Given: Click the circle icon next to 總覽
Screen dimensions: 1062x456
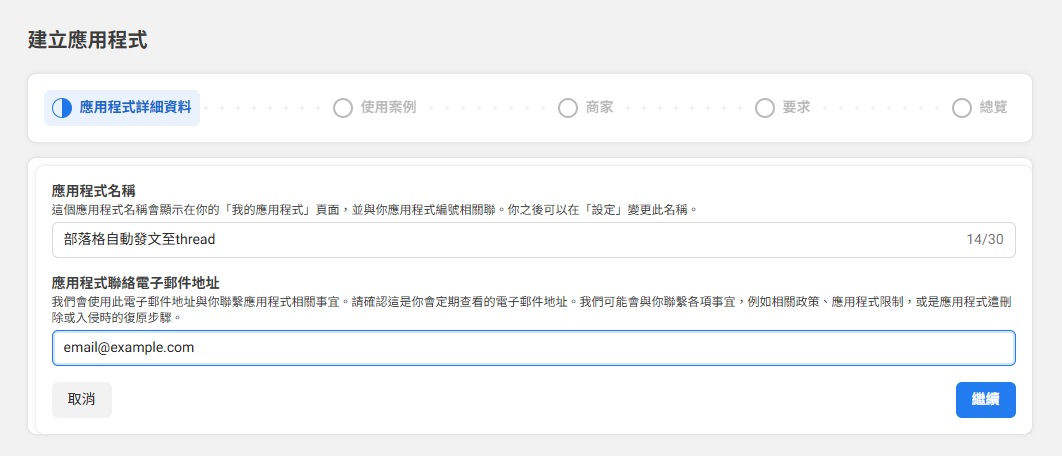Looking at the screenshot, I should pyautogui.click(x=962, y=107).
